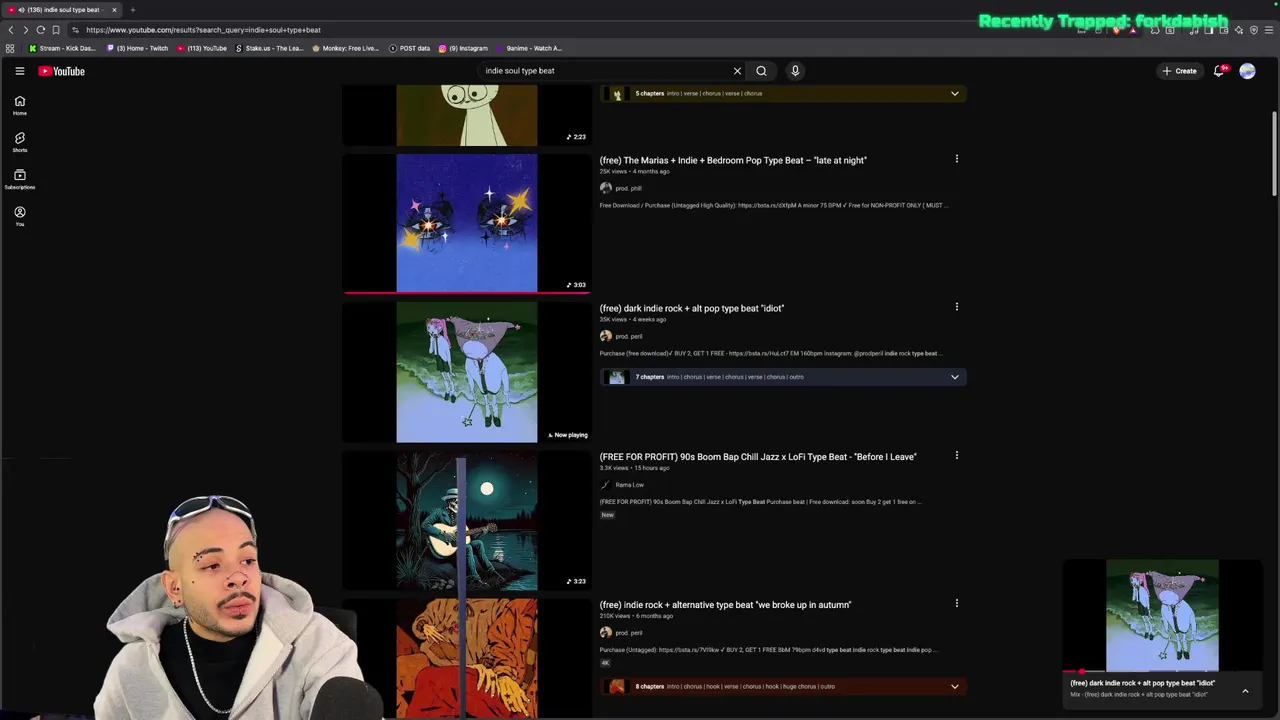Open the music note playlist icon
This screenshot has width=1280, height=720.
[1194, 30]
